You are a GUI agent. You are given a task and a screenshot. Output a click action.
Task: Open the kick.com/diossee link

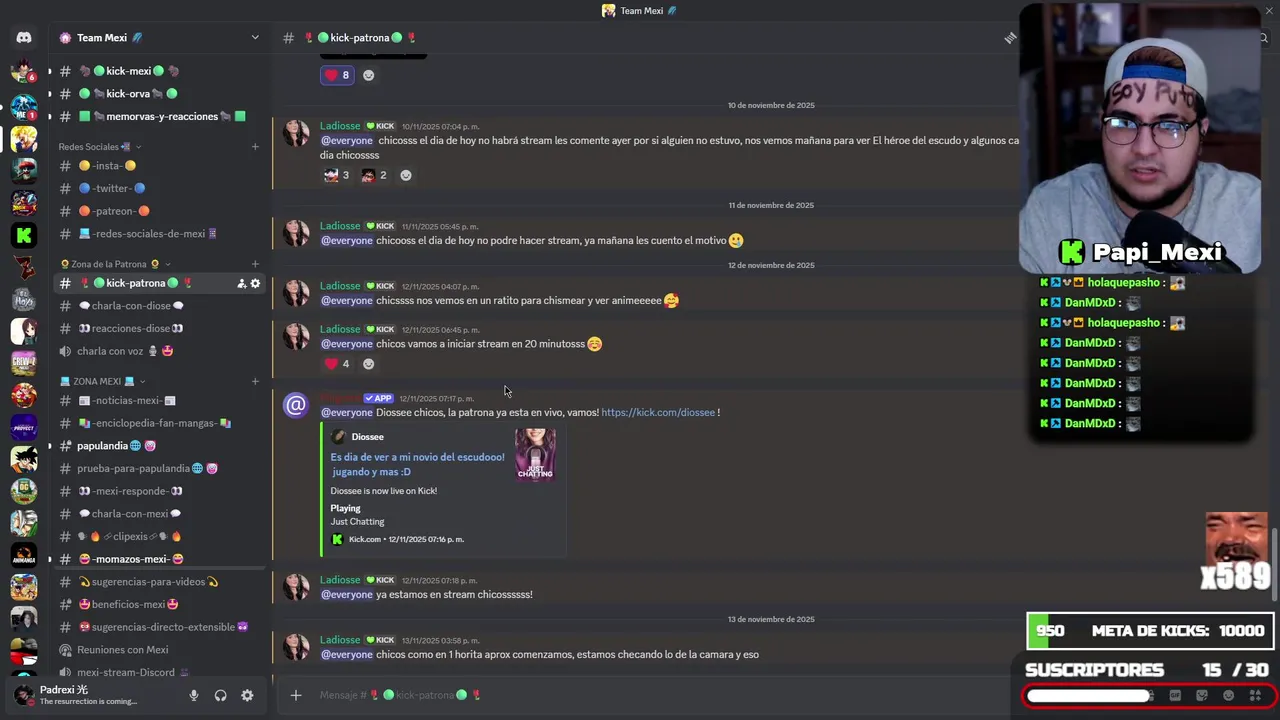[658, 412]
